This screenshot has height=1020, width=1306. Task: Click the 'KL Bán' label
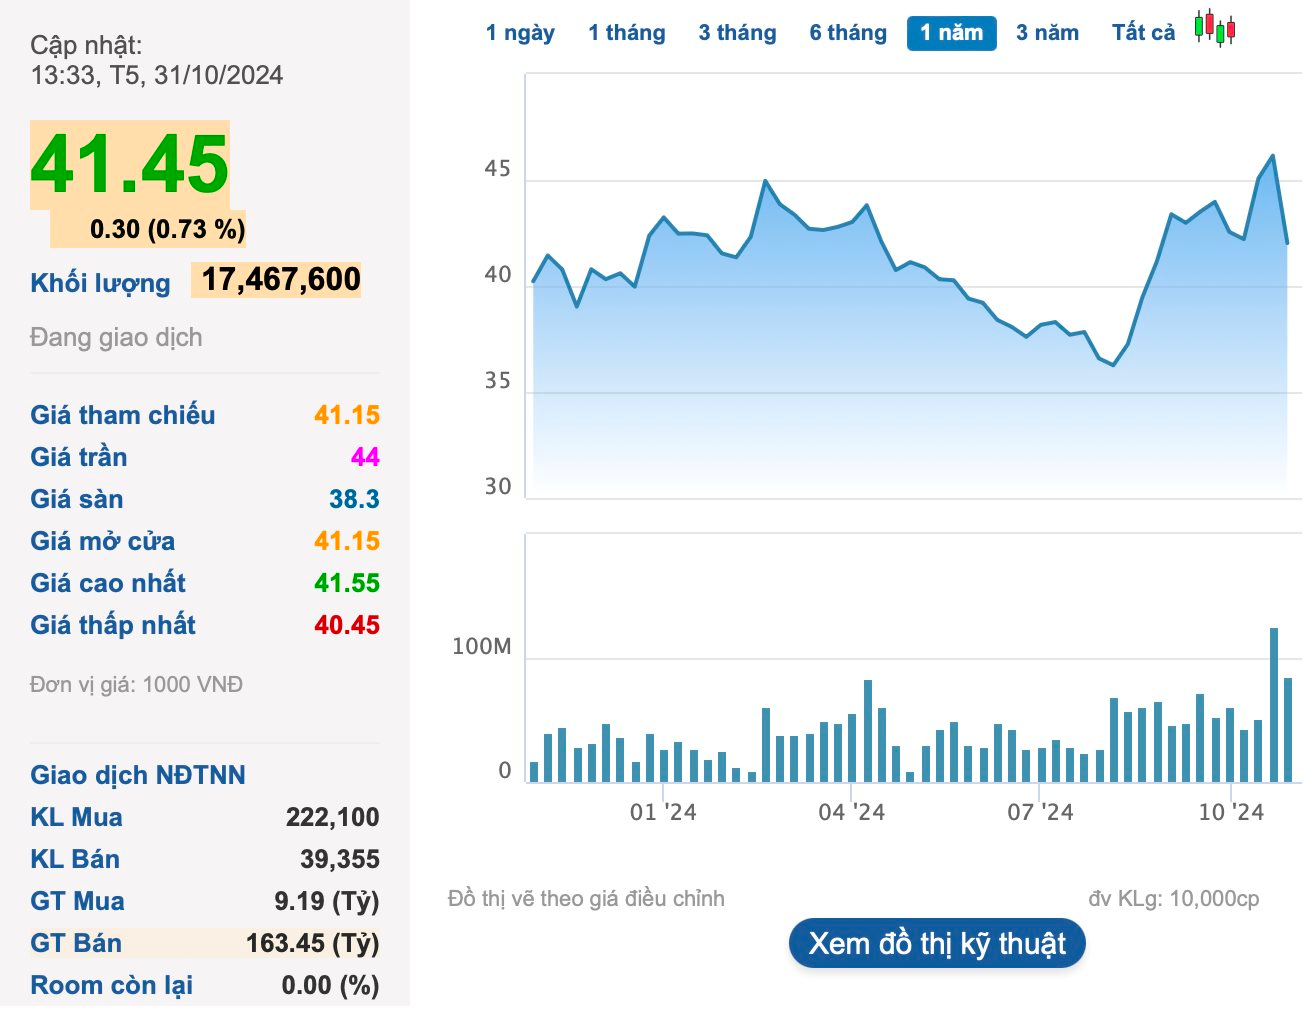point(75,859)
